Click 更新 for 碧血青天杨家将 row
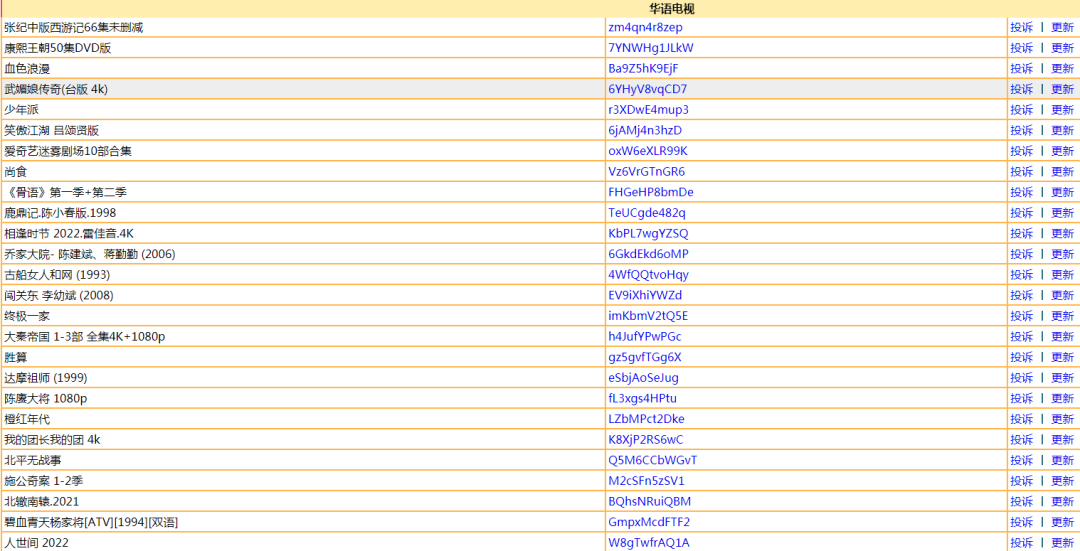Viewport: 1080px width, 551px height. (x=1062, y=522)
